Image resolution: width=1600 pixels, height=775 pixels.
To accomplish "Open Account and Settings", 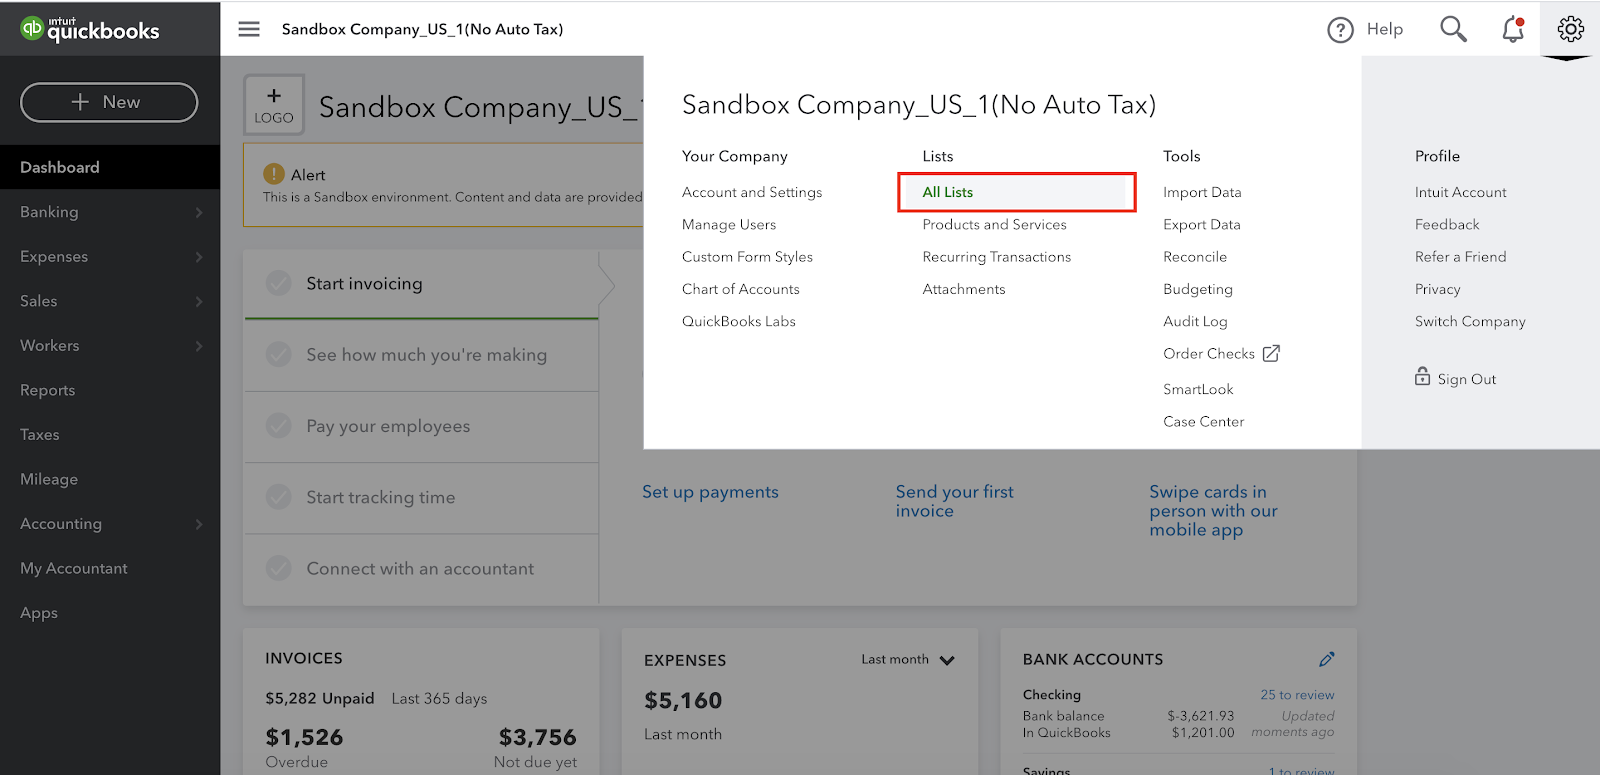I will coord(752,192).
